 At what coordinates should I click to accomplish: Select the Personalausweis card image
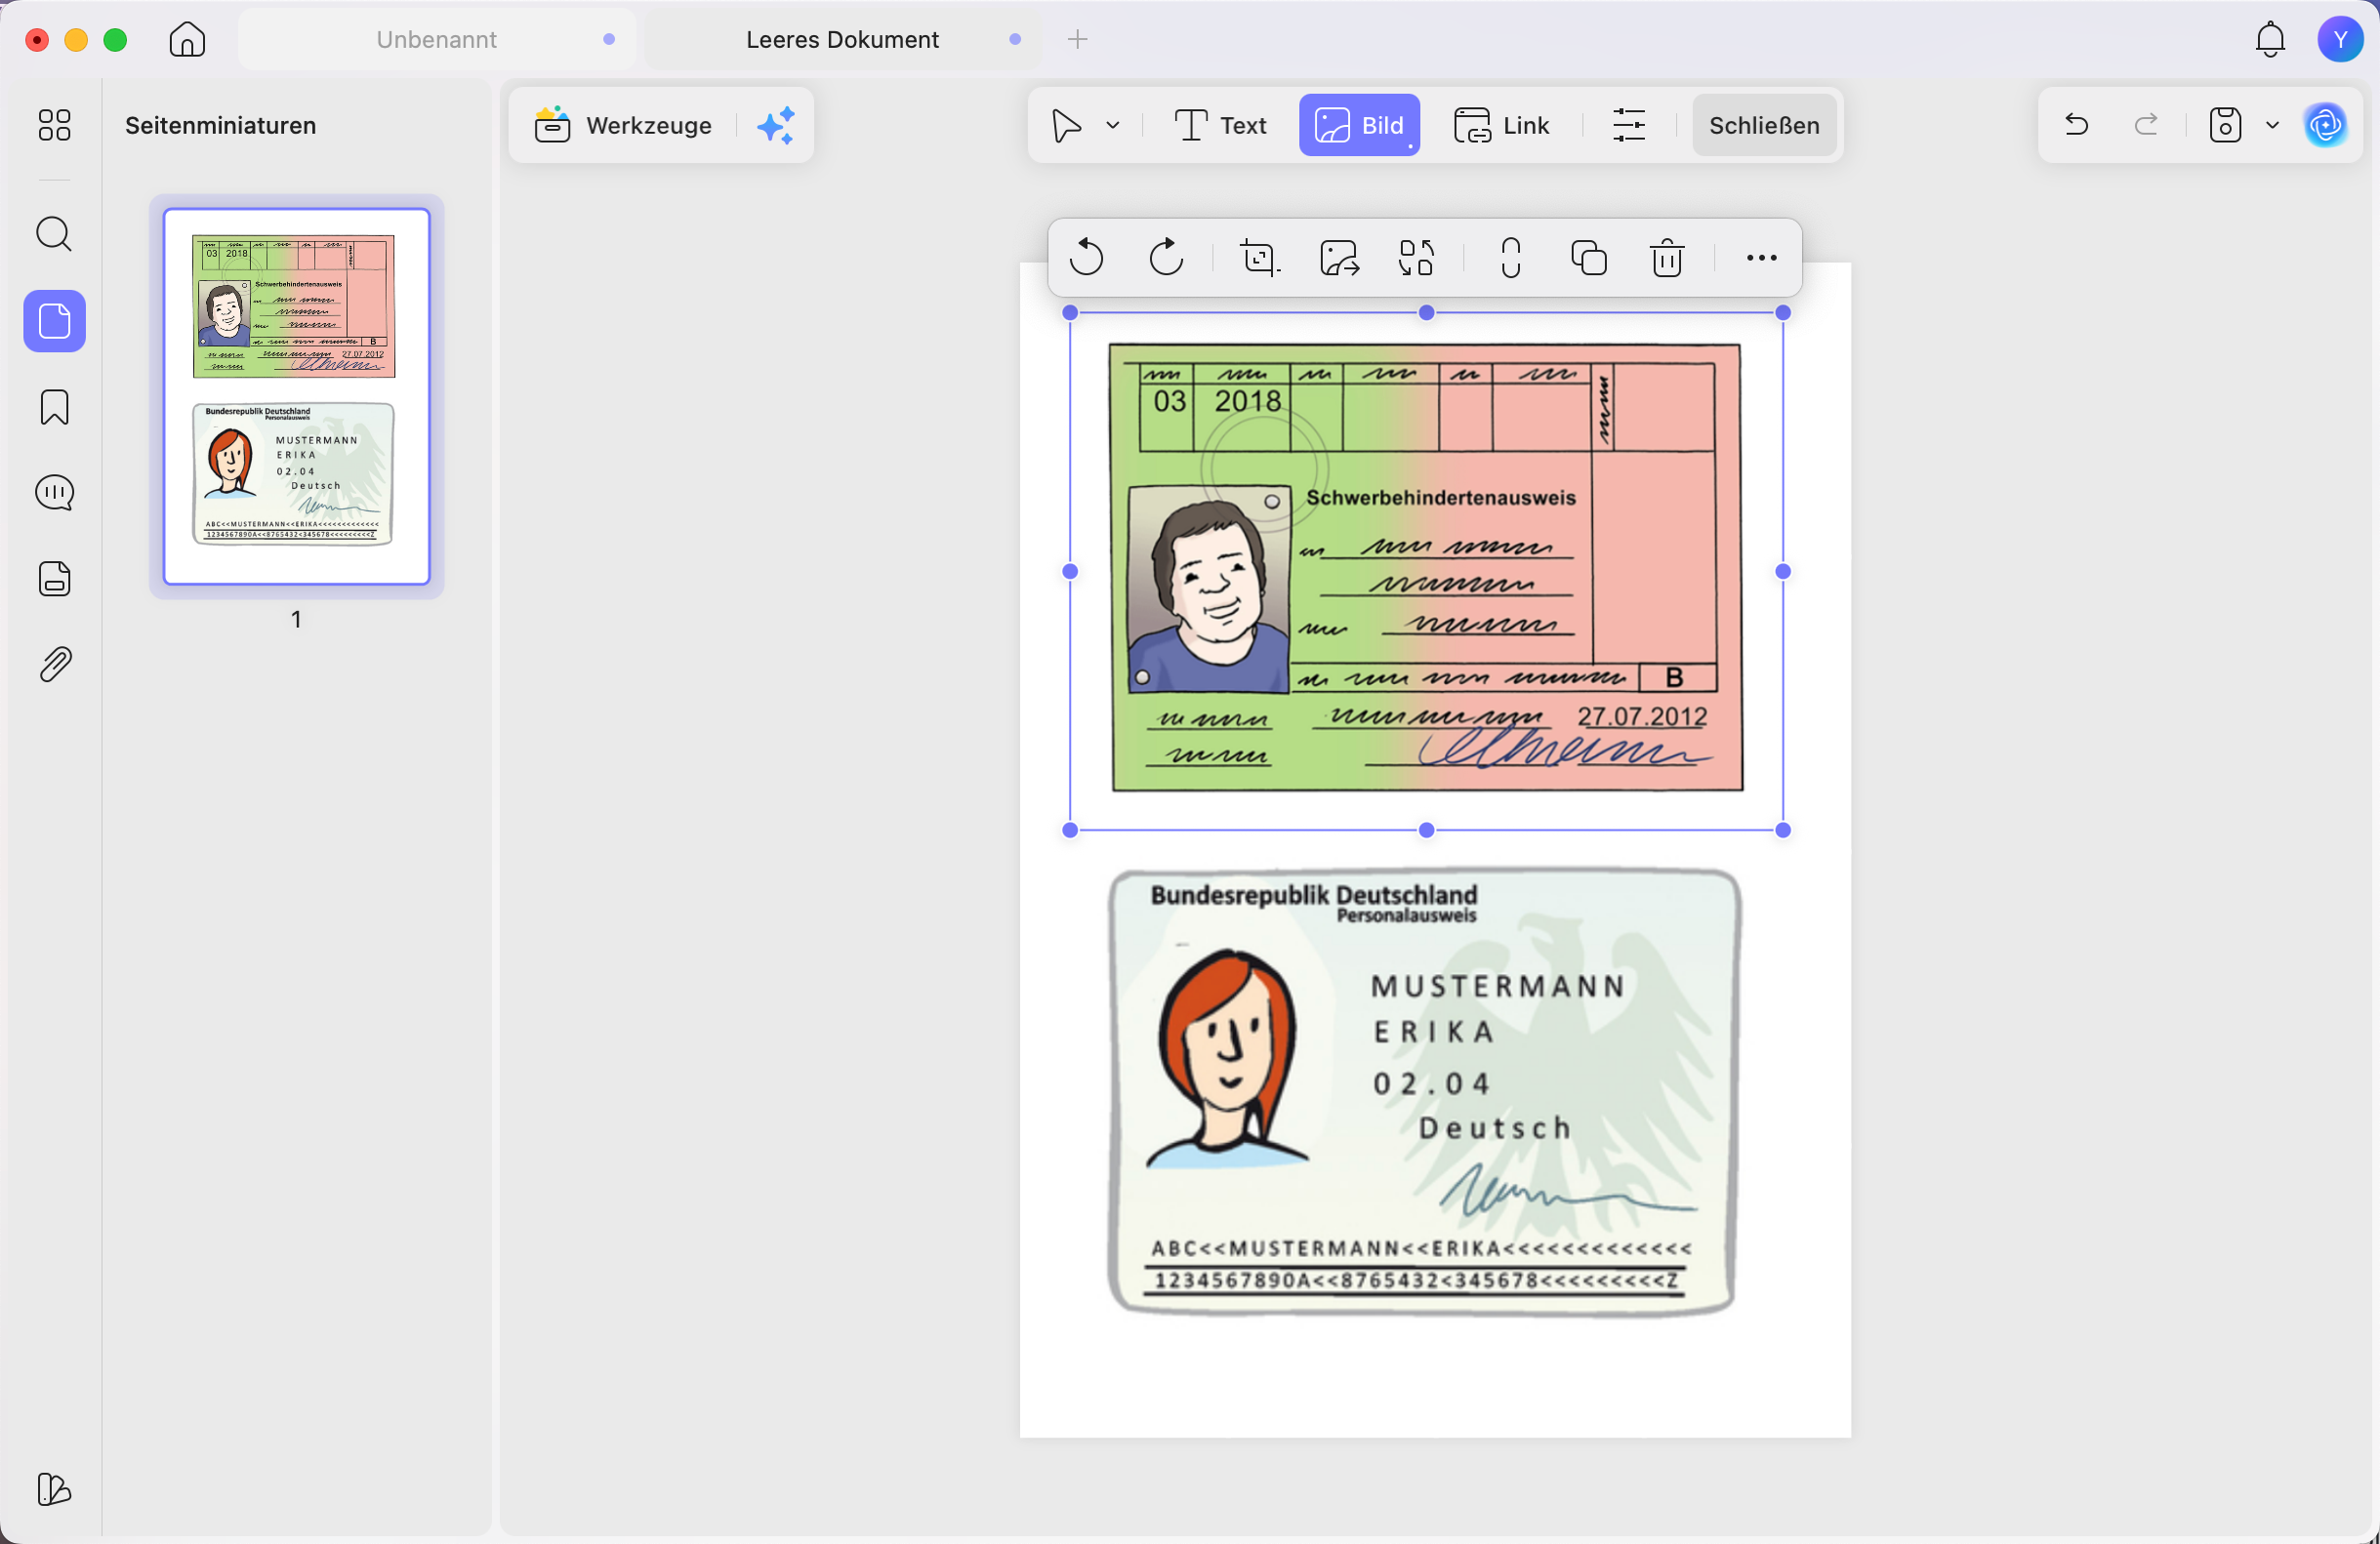1425,1092
